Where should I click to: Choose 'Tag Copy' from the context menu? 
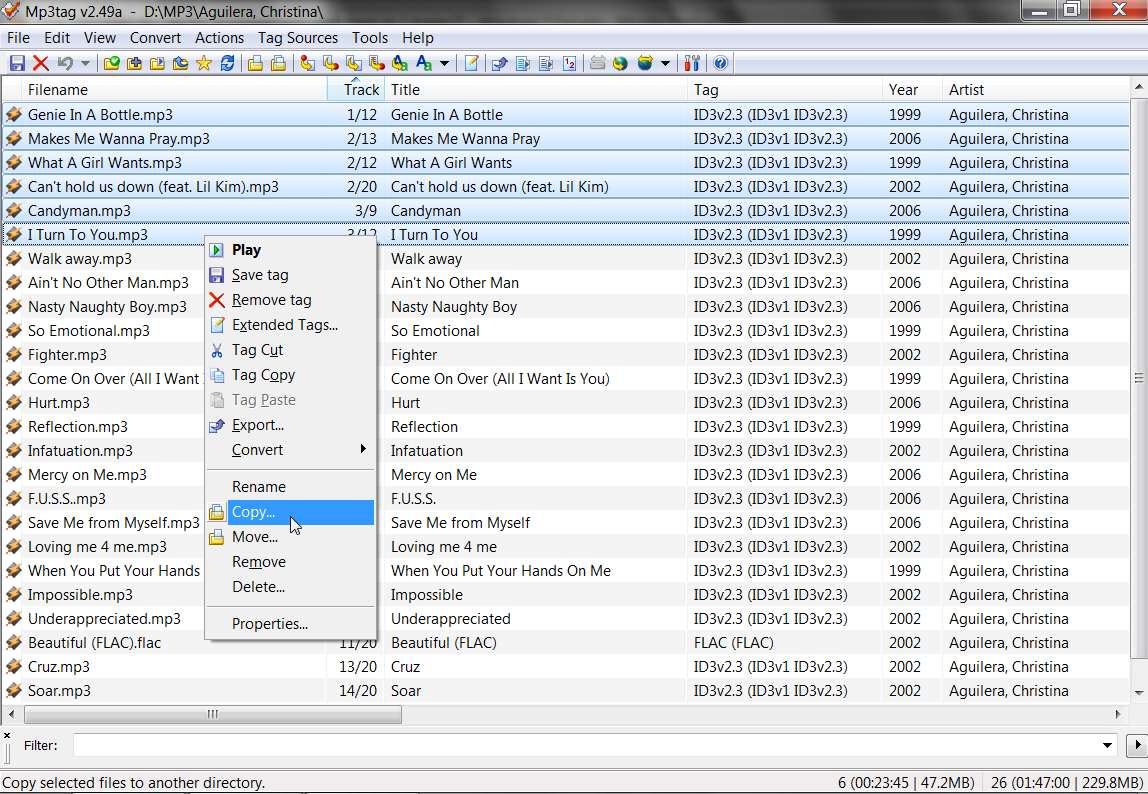(x=291, y=375)
